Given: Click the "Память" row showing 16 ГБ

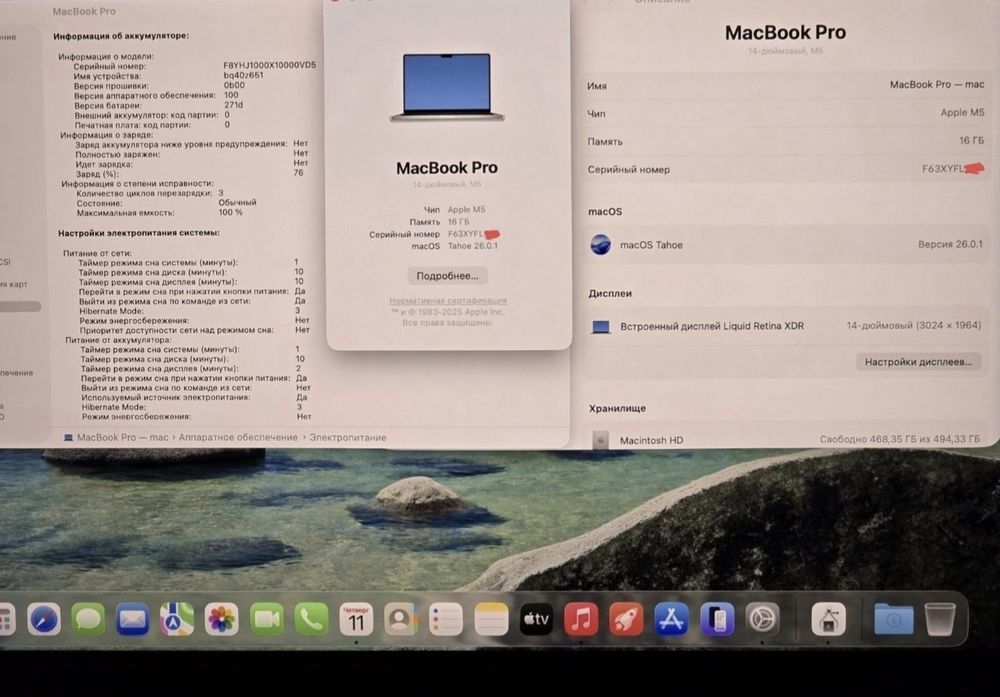Looking at the screenshot, I should (x=785, y=141).
